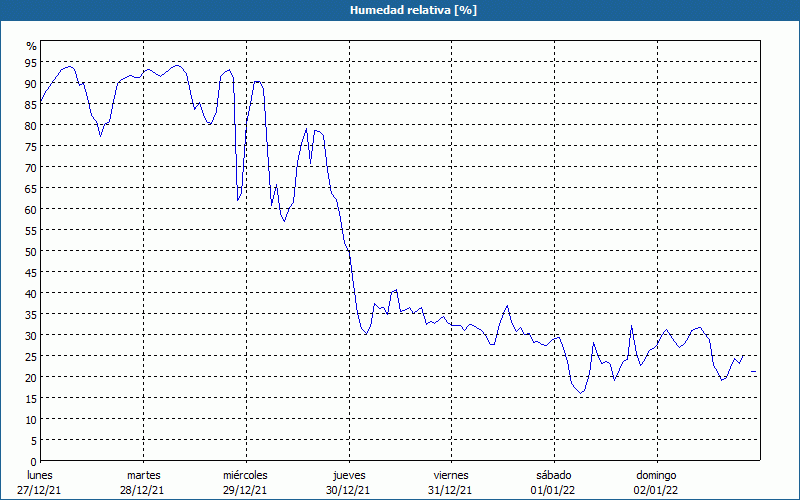Click the 80 y-axis value
This screenshot has height=500, width=800.
[x=31, y=126]
